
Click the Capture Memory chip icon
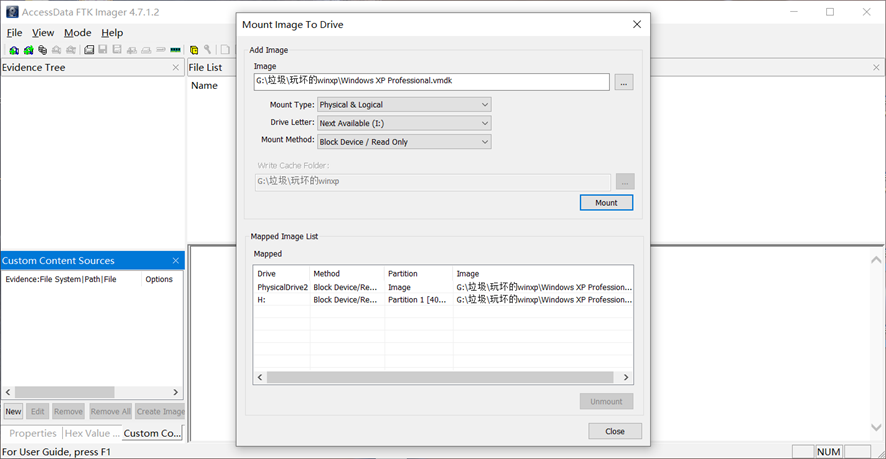[x=176, y=50]
